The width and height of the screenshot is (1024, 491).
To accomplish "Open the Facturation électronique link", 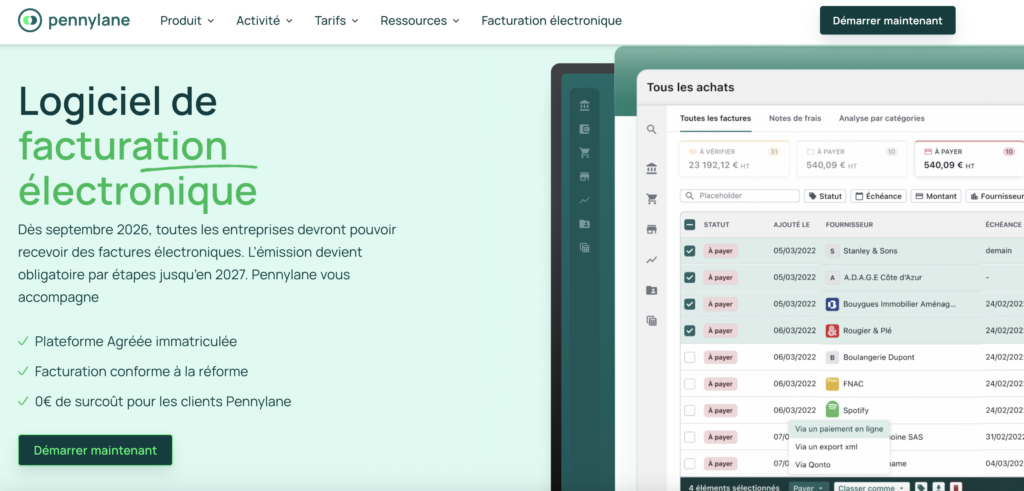I will 551,20.
